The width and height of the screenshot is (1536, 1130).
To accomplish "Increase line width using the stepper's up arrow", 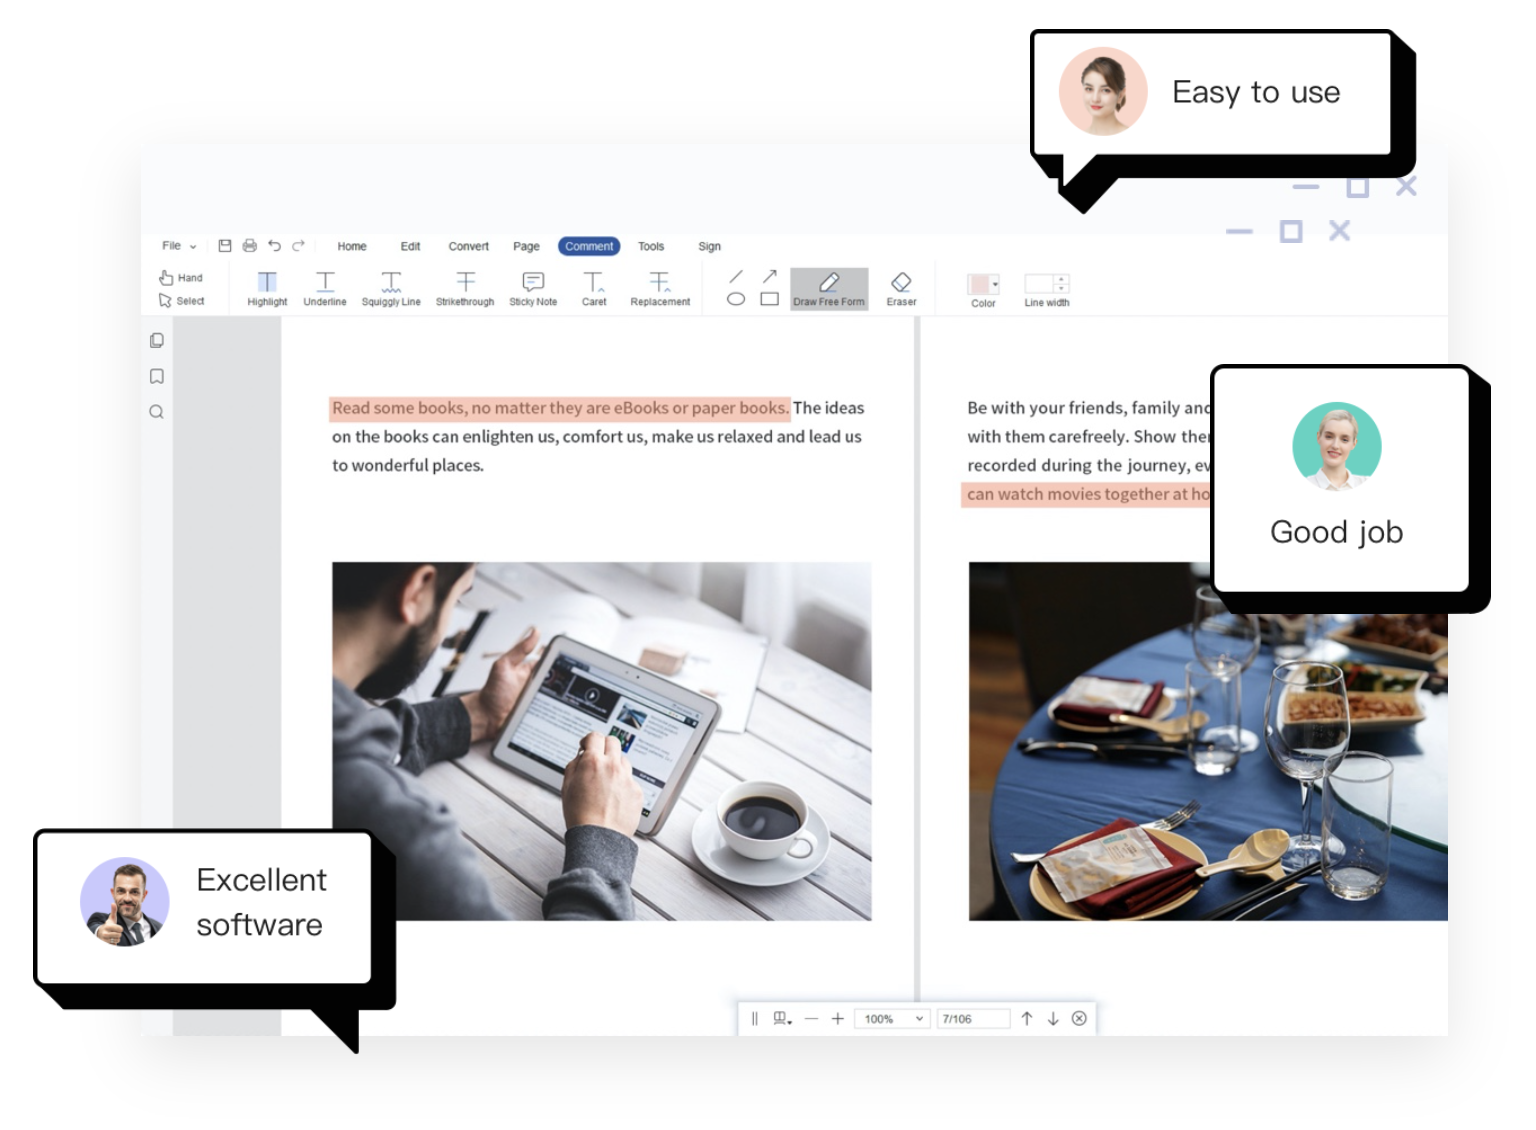I will click(x=1062, y=279).
